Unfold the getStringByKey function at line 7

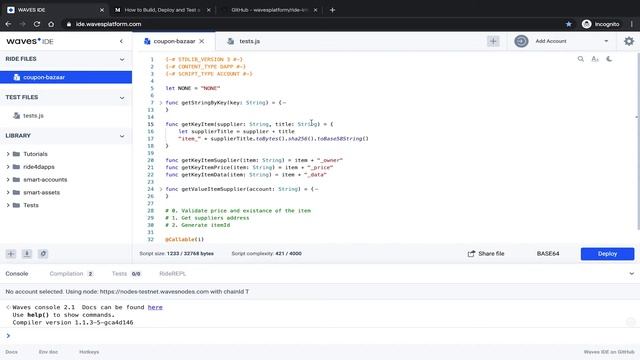pyautogui.click(x=160, y=103)
